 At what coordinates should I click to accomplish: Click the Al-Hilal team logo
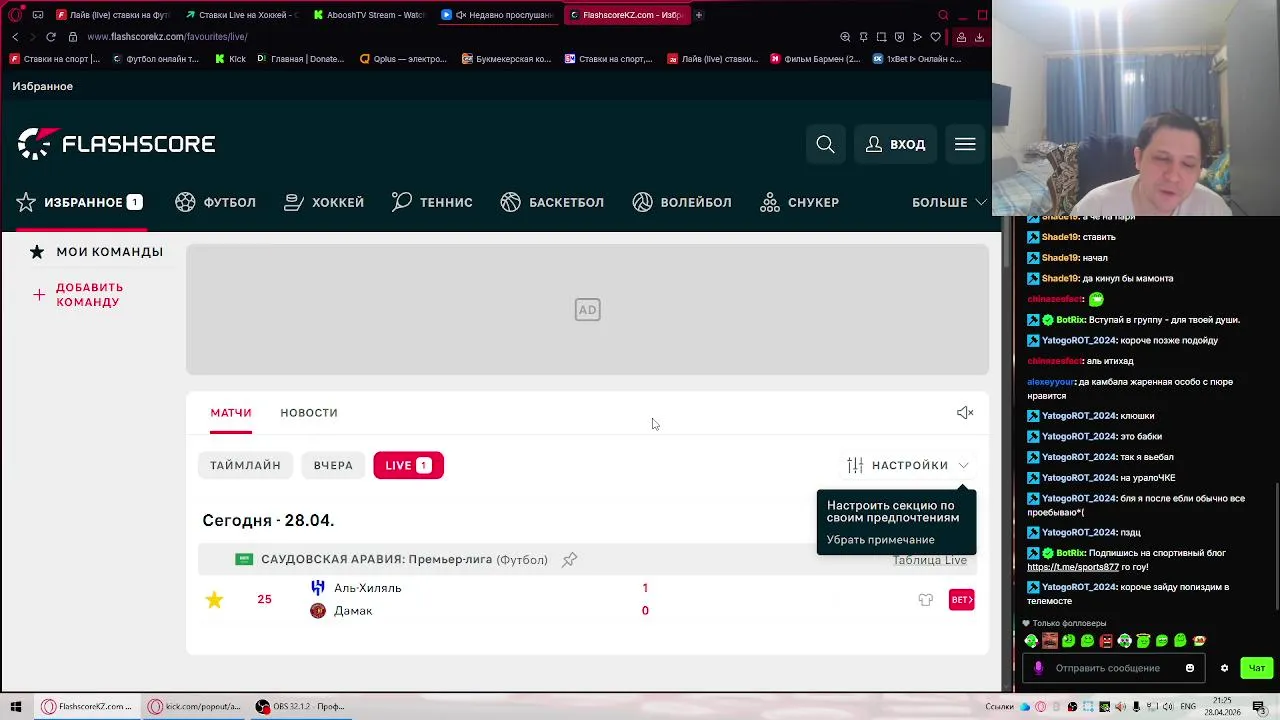(x=318, y=588)
